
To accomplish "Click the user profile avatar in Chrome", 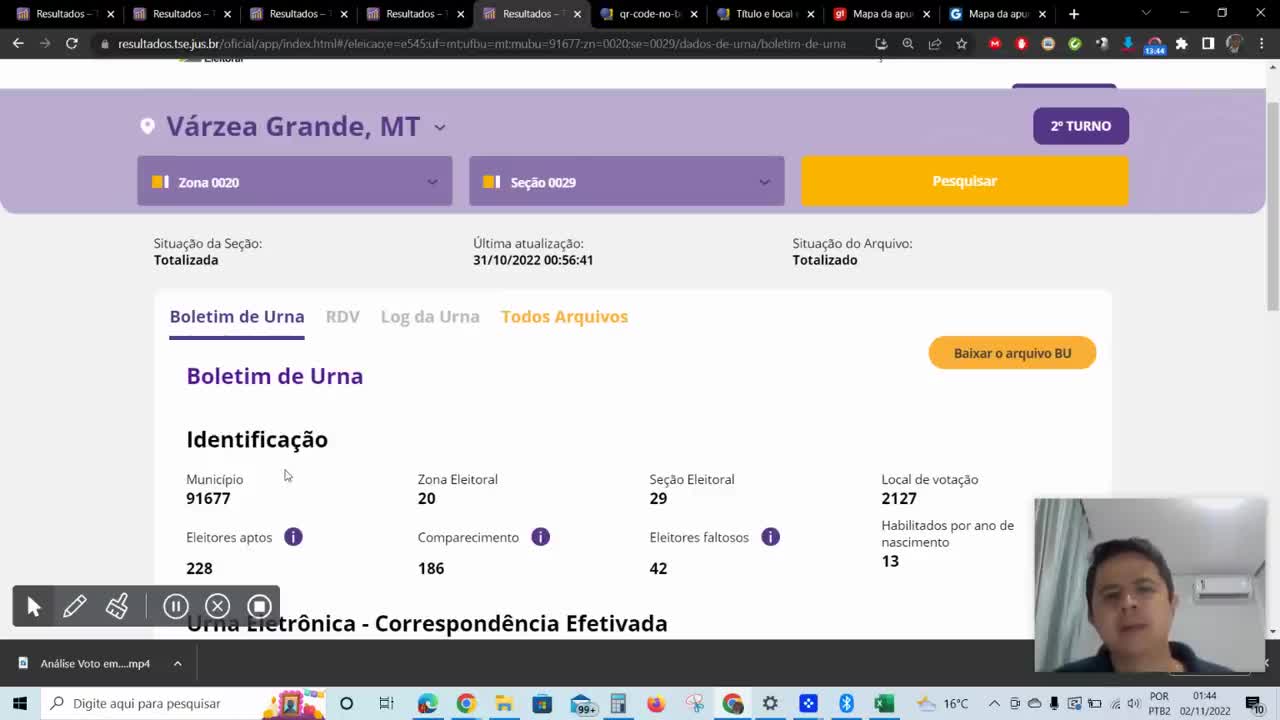I will click(x=1235, y=44).
